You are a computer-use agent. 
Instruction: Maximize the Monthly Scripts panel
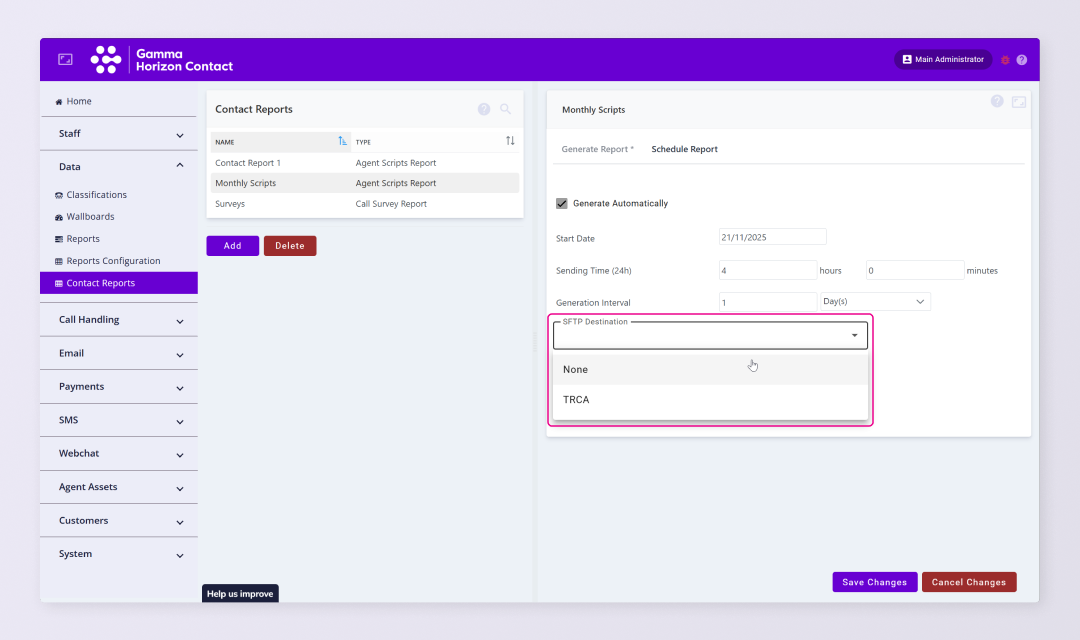coord(1019,102)
